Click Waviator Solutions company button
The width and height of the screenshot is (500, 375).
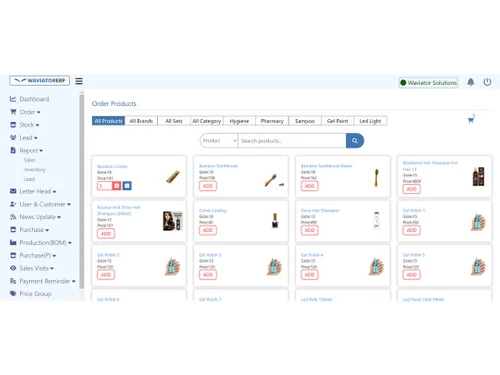(428, 82)
